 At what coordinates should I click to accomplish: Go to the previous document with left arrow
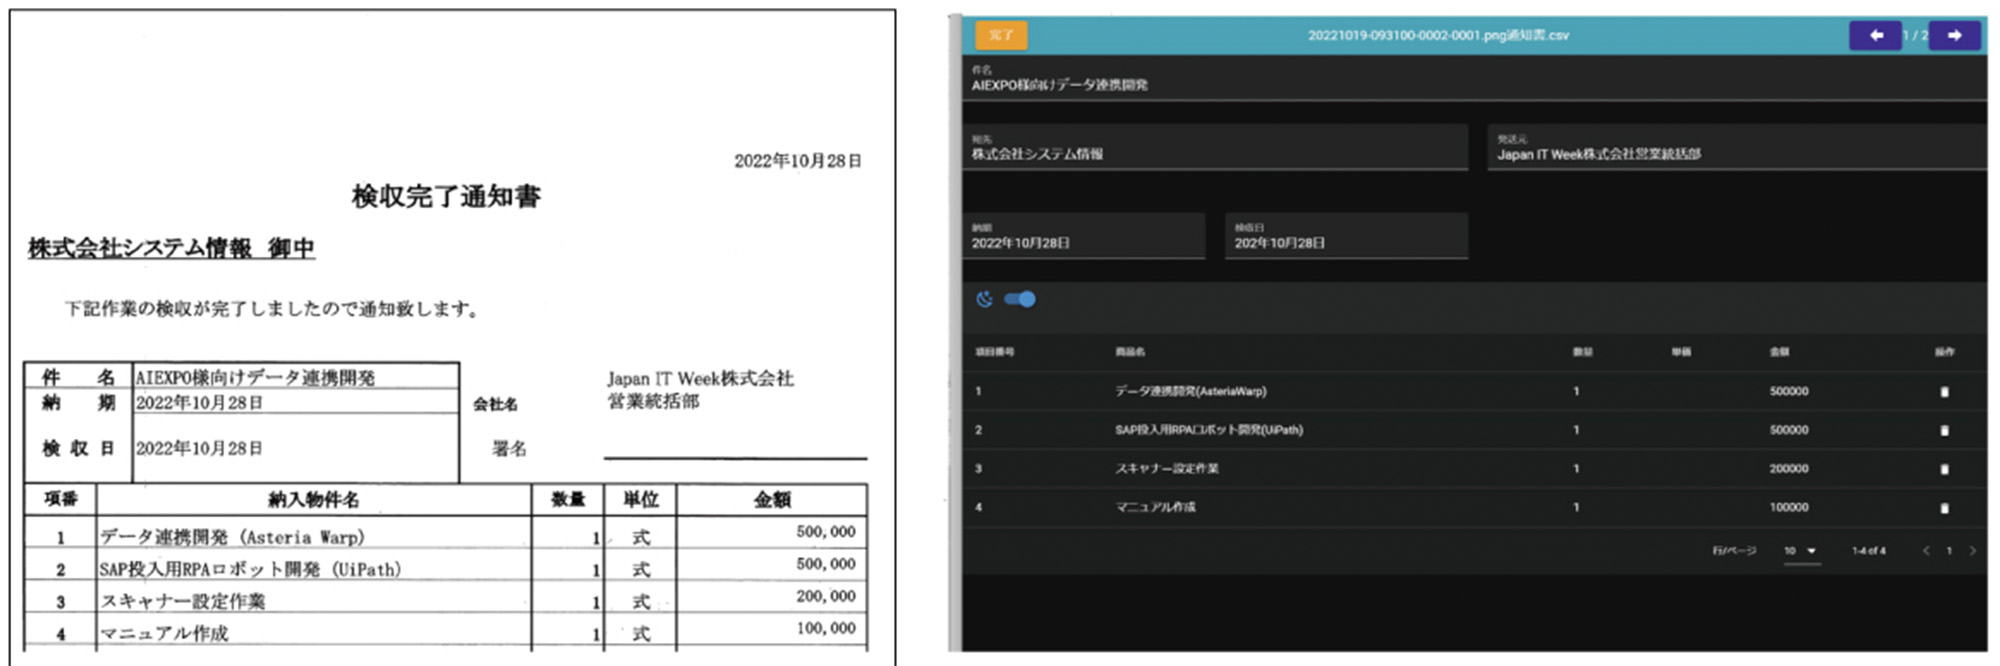1875,35
